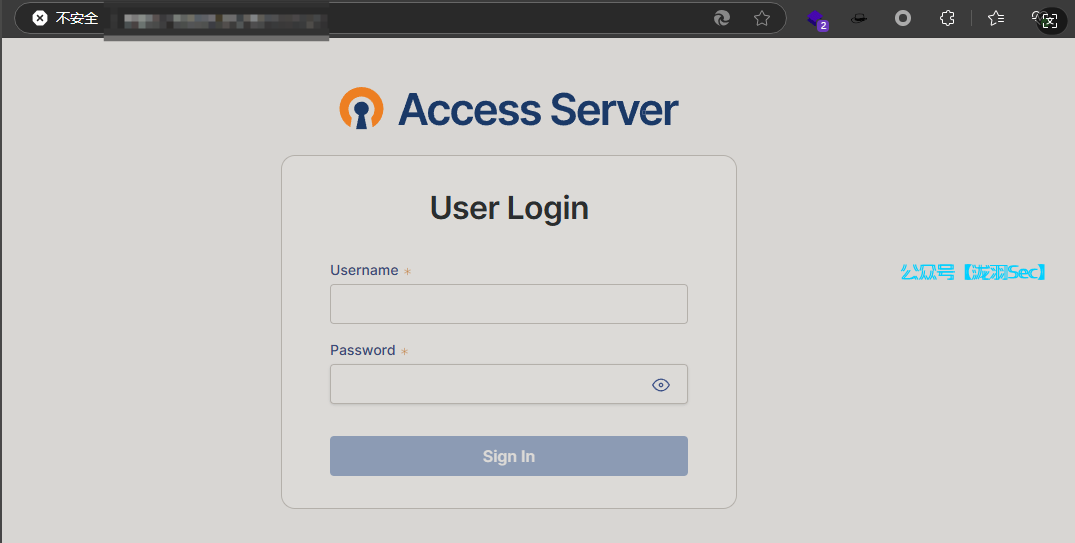Open the purple extension with badge 2

[817, 18]
